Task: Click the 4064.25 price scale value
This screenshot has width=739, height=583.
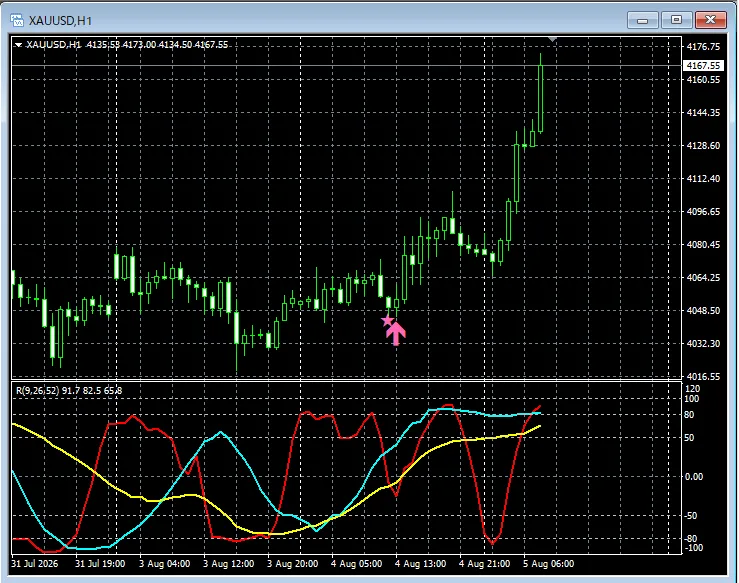Action: (703, 277)
